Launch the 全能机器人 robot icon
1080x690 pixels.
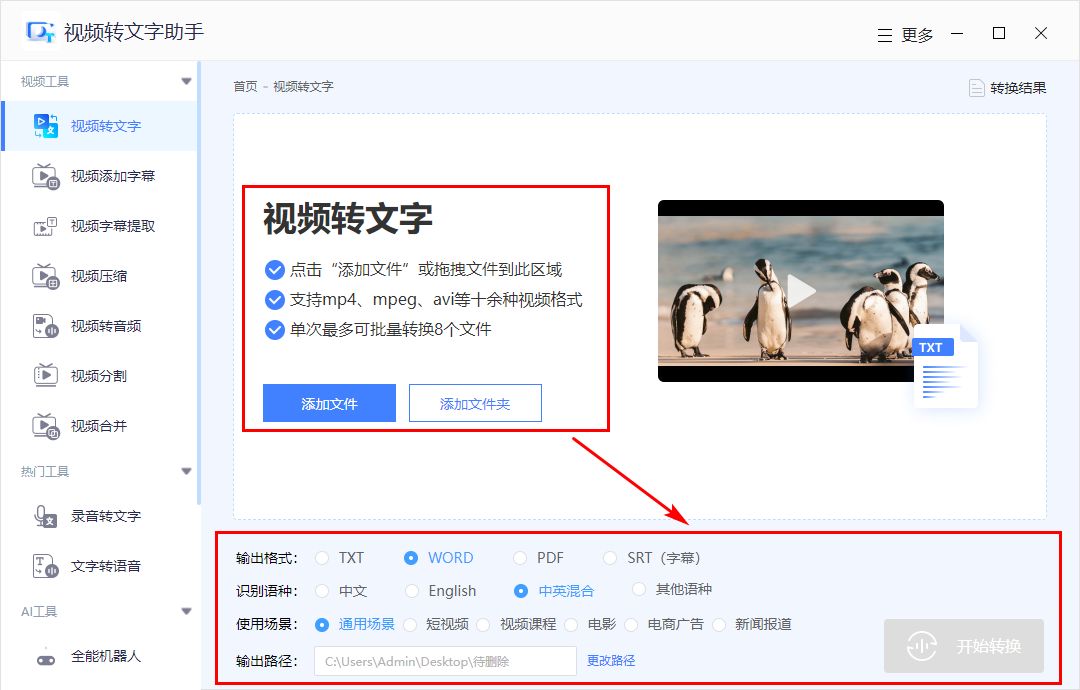(46, 656)
